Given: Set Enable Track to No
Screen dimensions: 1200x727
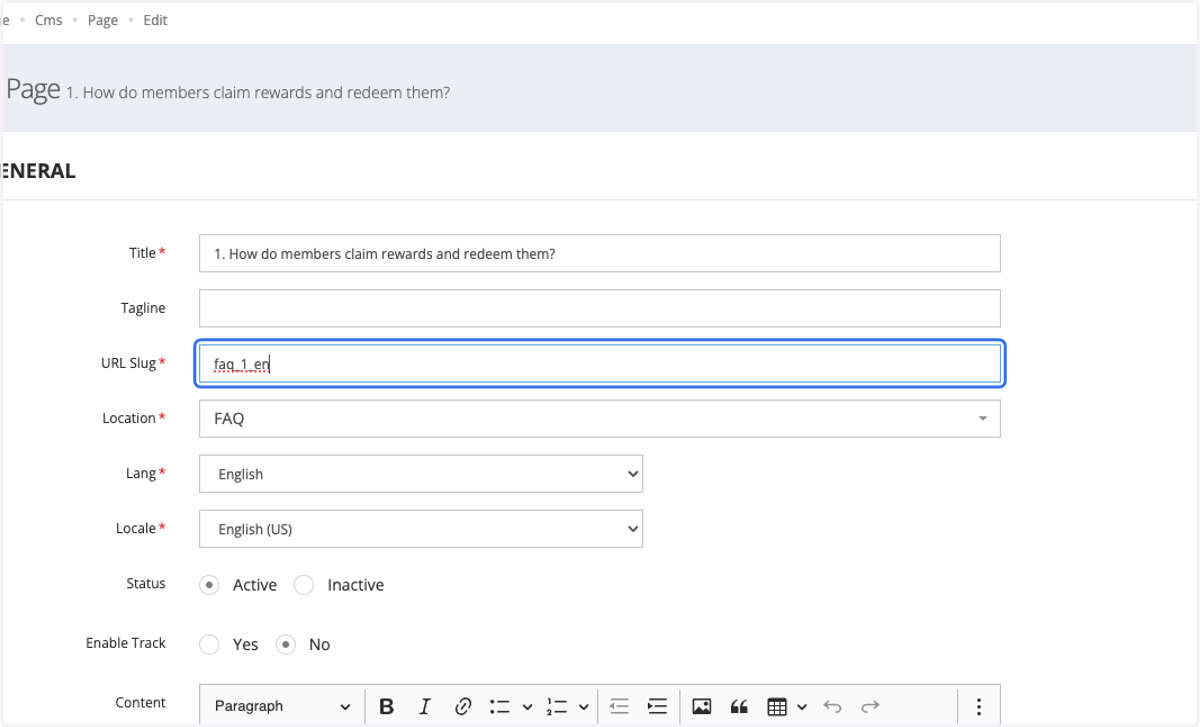Looking at the screenshot, I should pyautogui.click(x=286, y=645).
